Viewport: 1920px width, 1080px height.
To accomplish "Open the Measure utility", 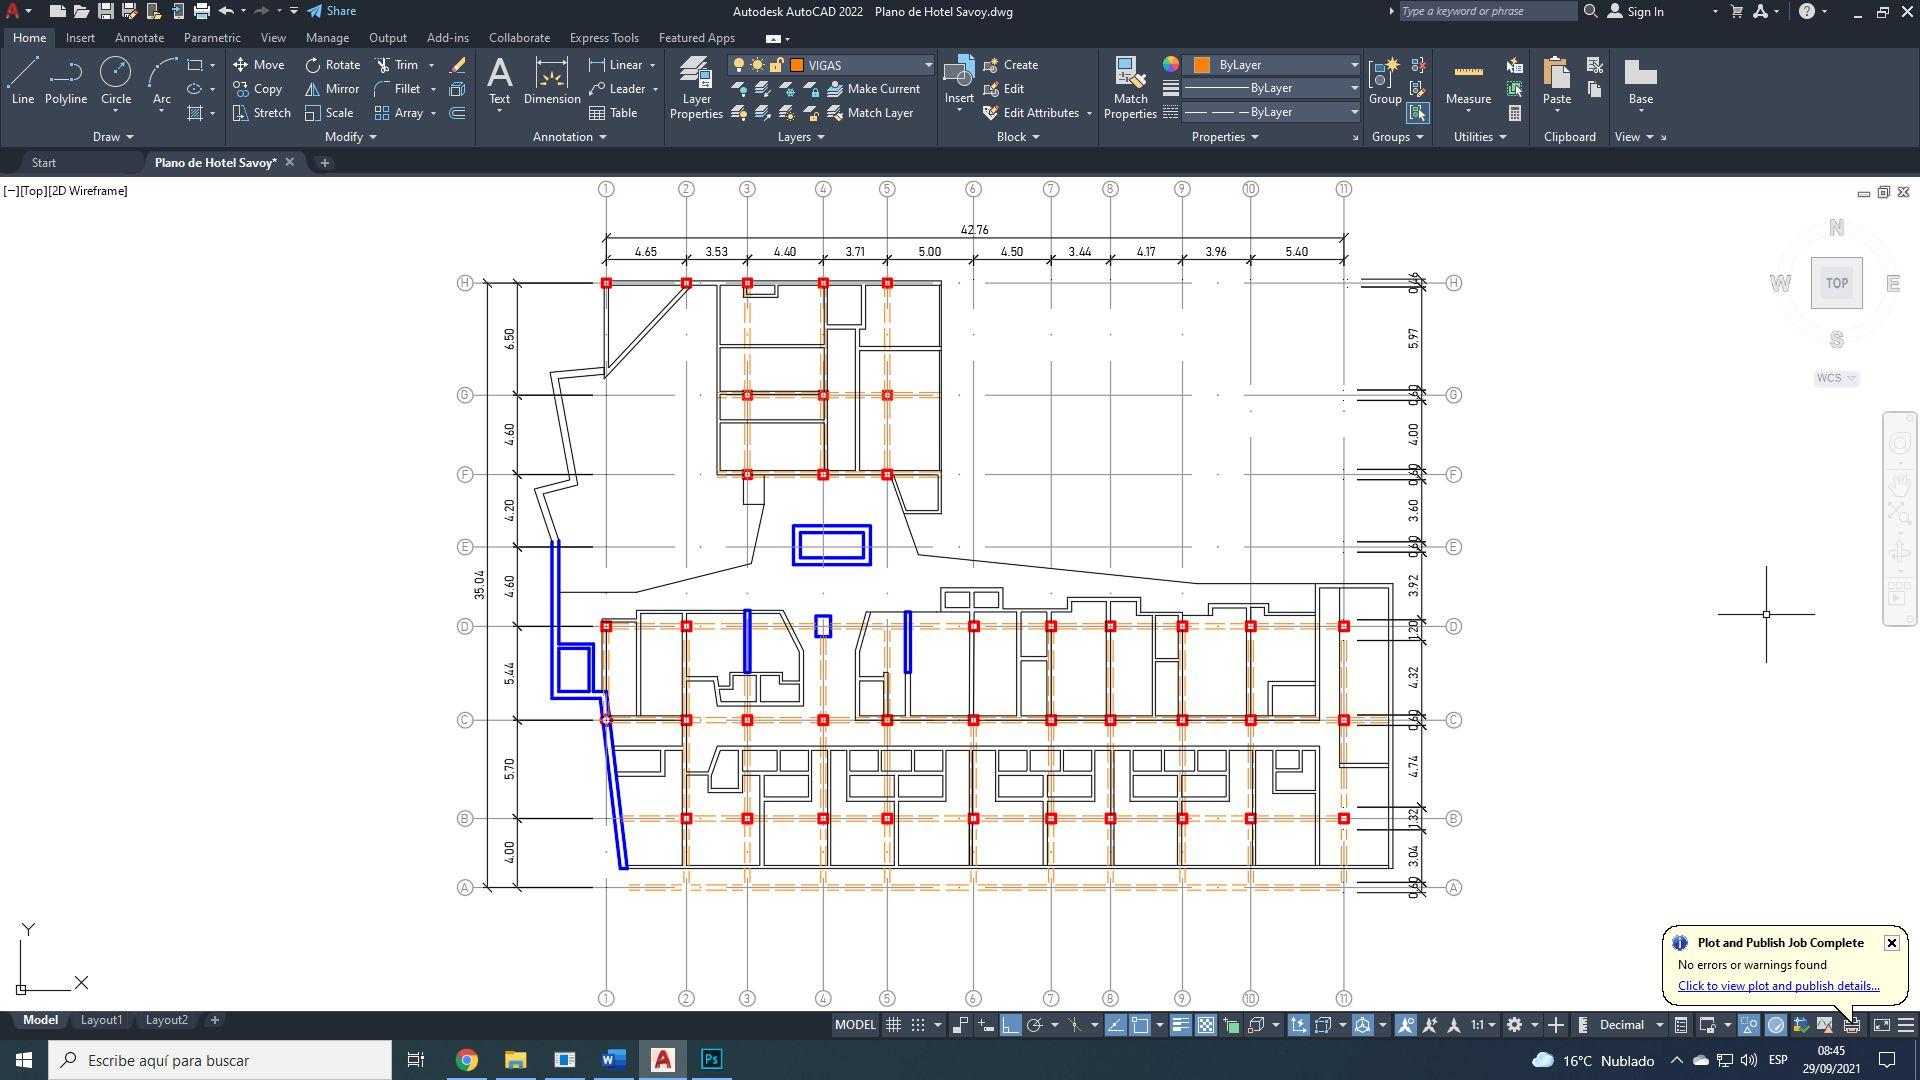I will click(1468, 82).
